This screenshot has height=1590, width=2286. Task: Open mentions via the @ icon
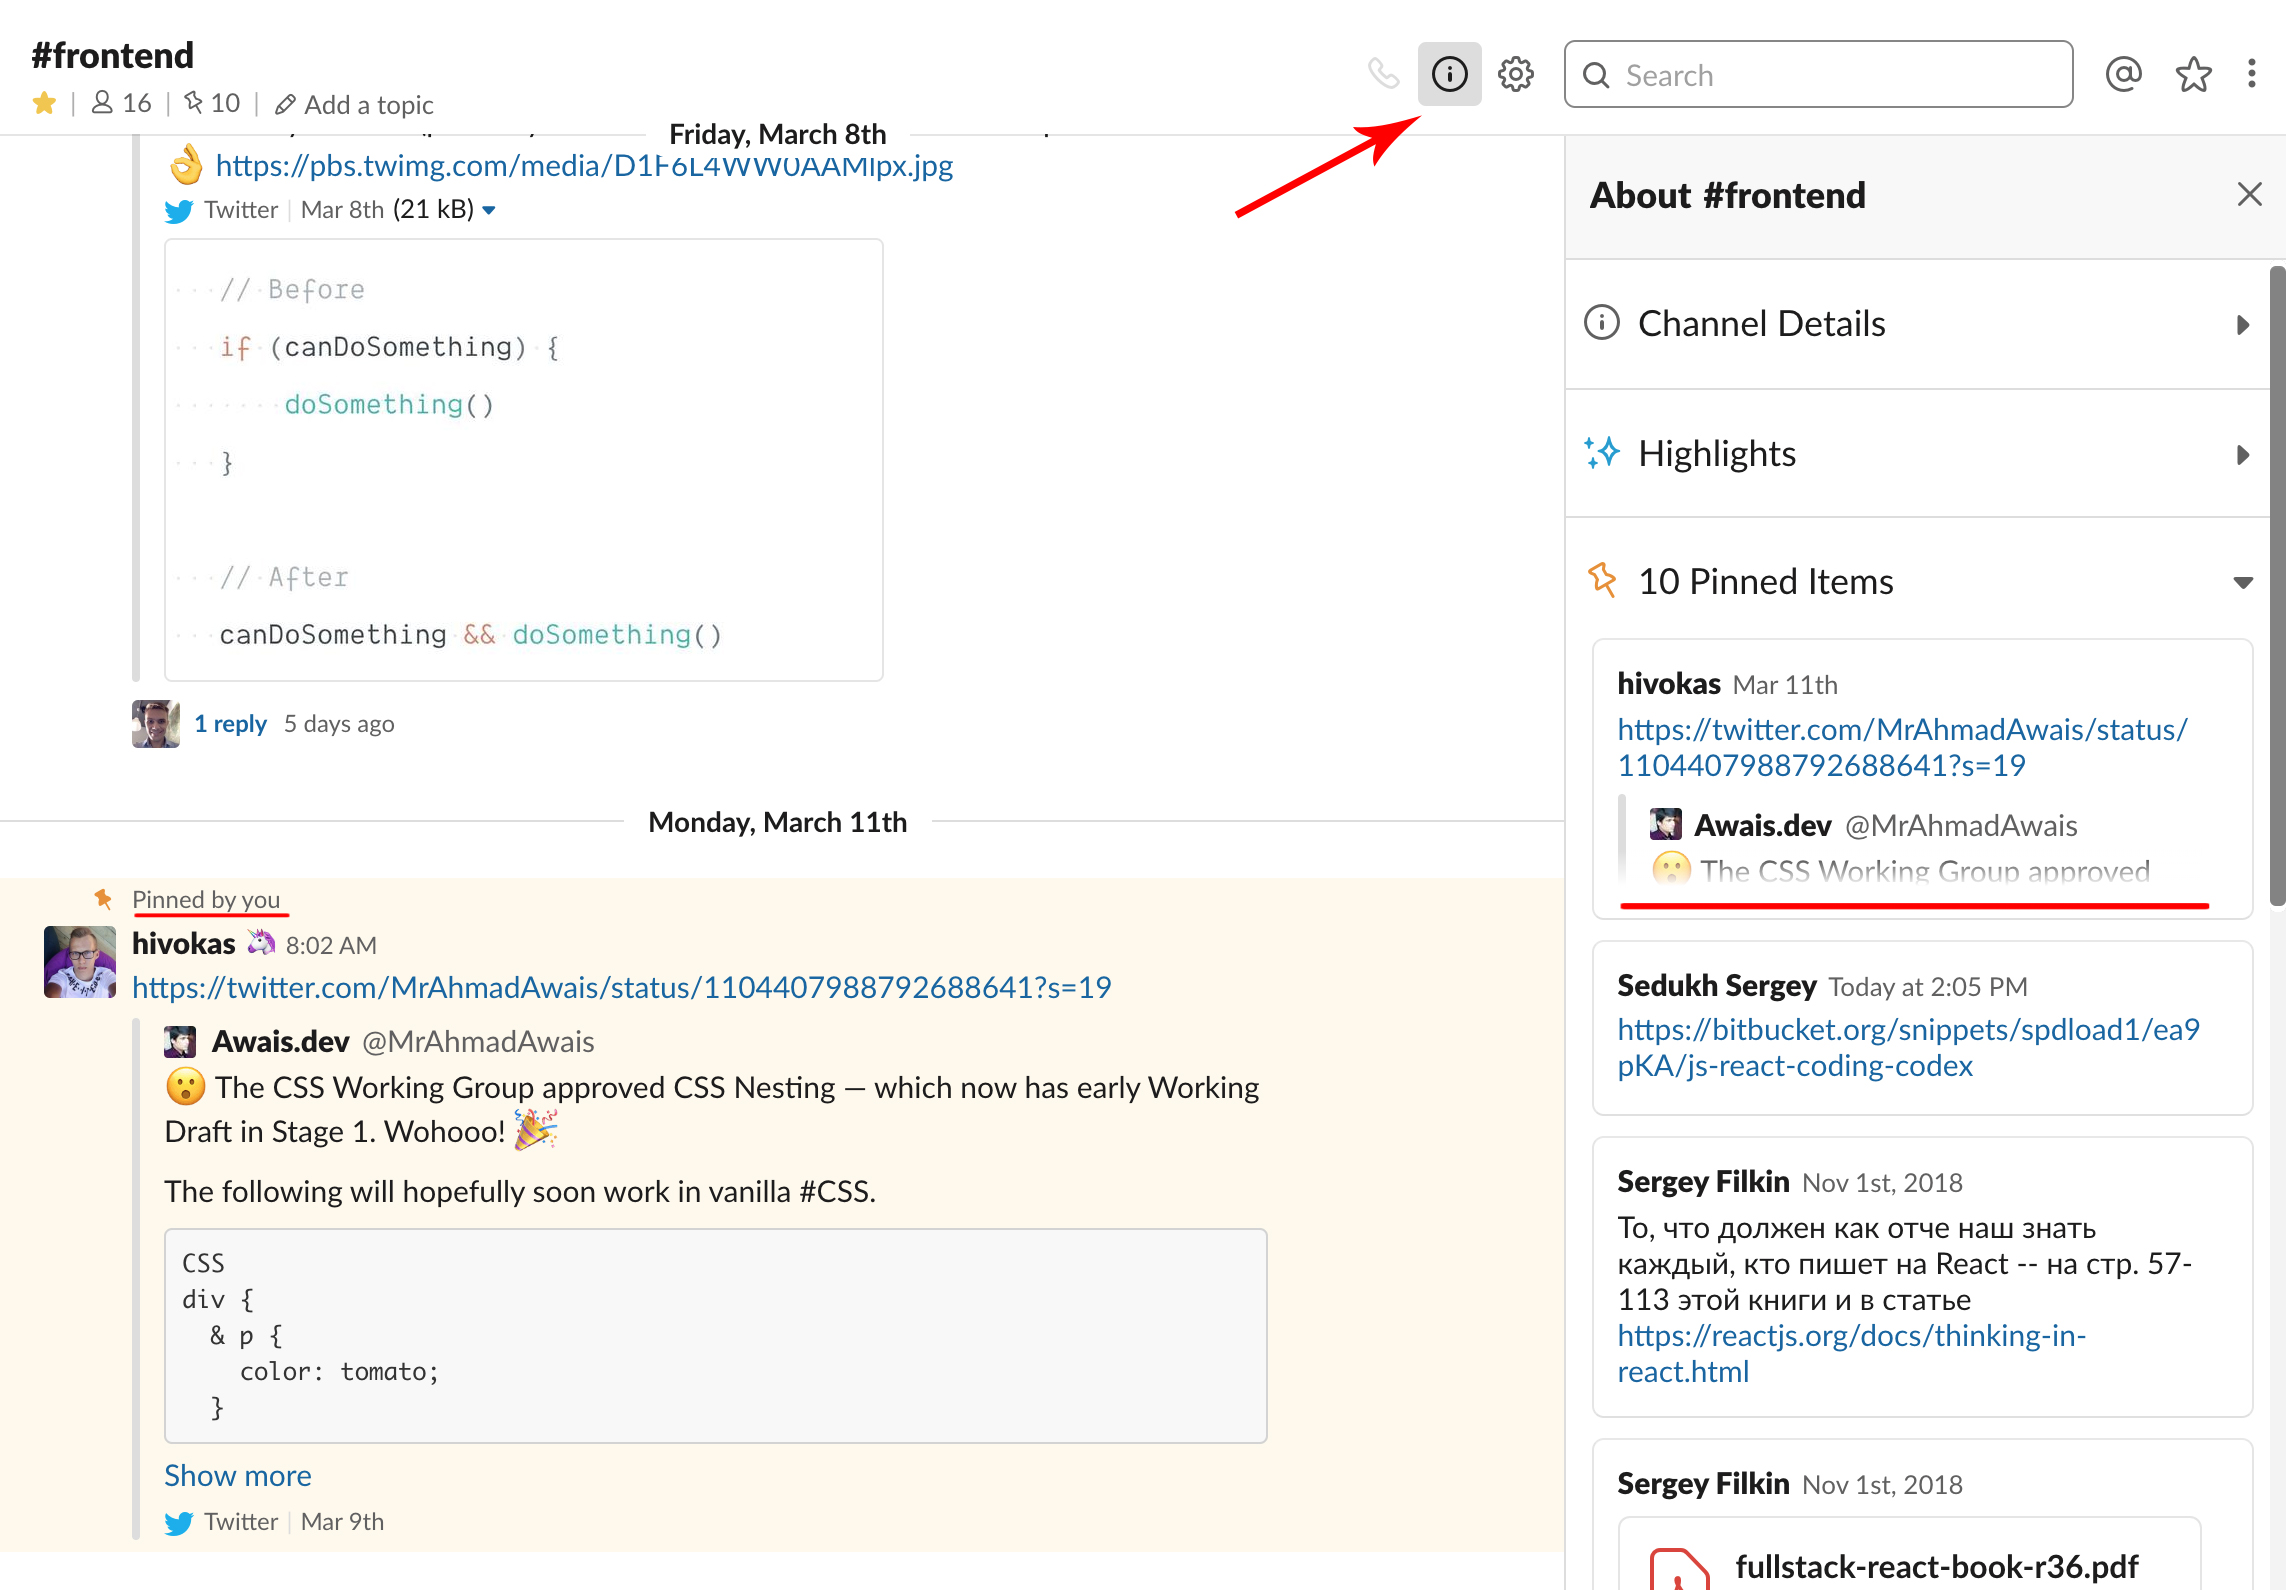click(x=2123, y=74)
